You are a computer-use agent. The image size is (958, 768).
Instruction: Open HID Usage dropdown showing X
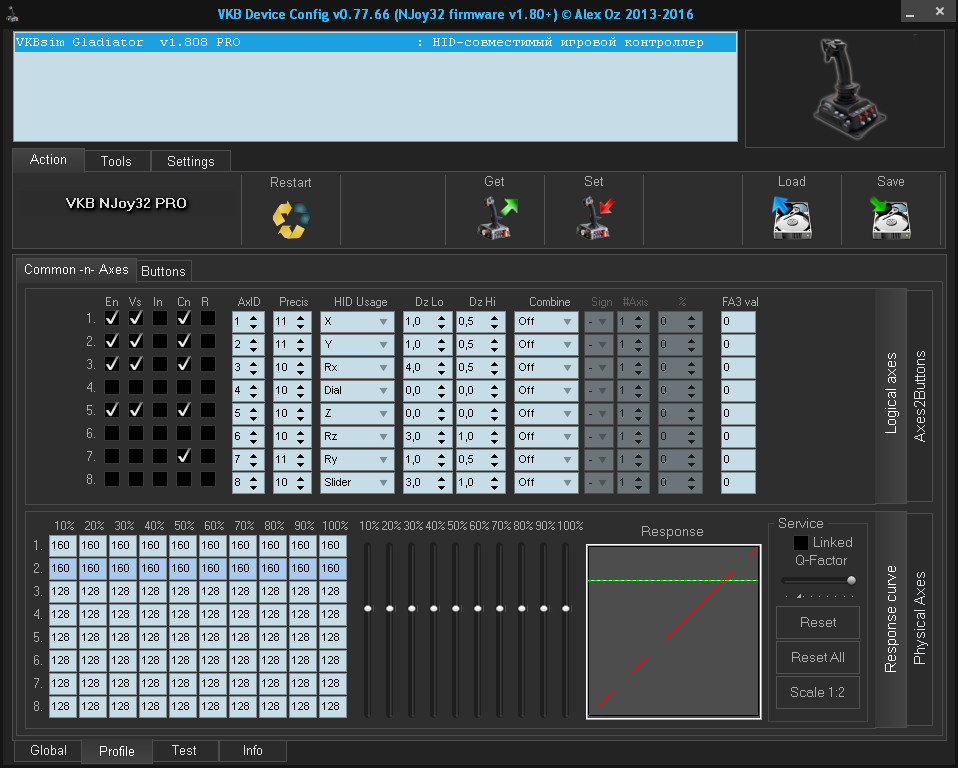pyautogui.click(x=357, y=322)
